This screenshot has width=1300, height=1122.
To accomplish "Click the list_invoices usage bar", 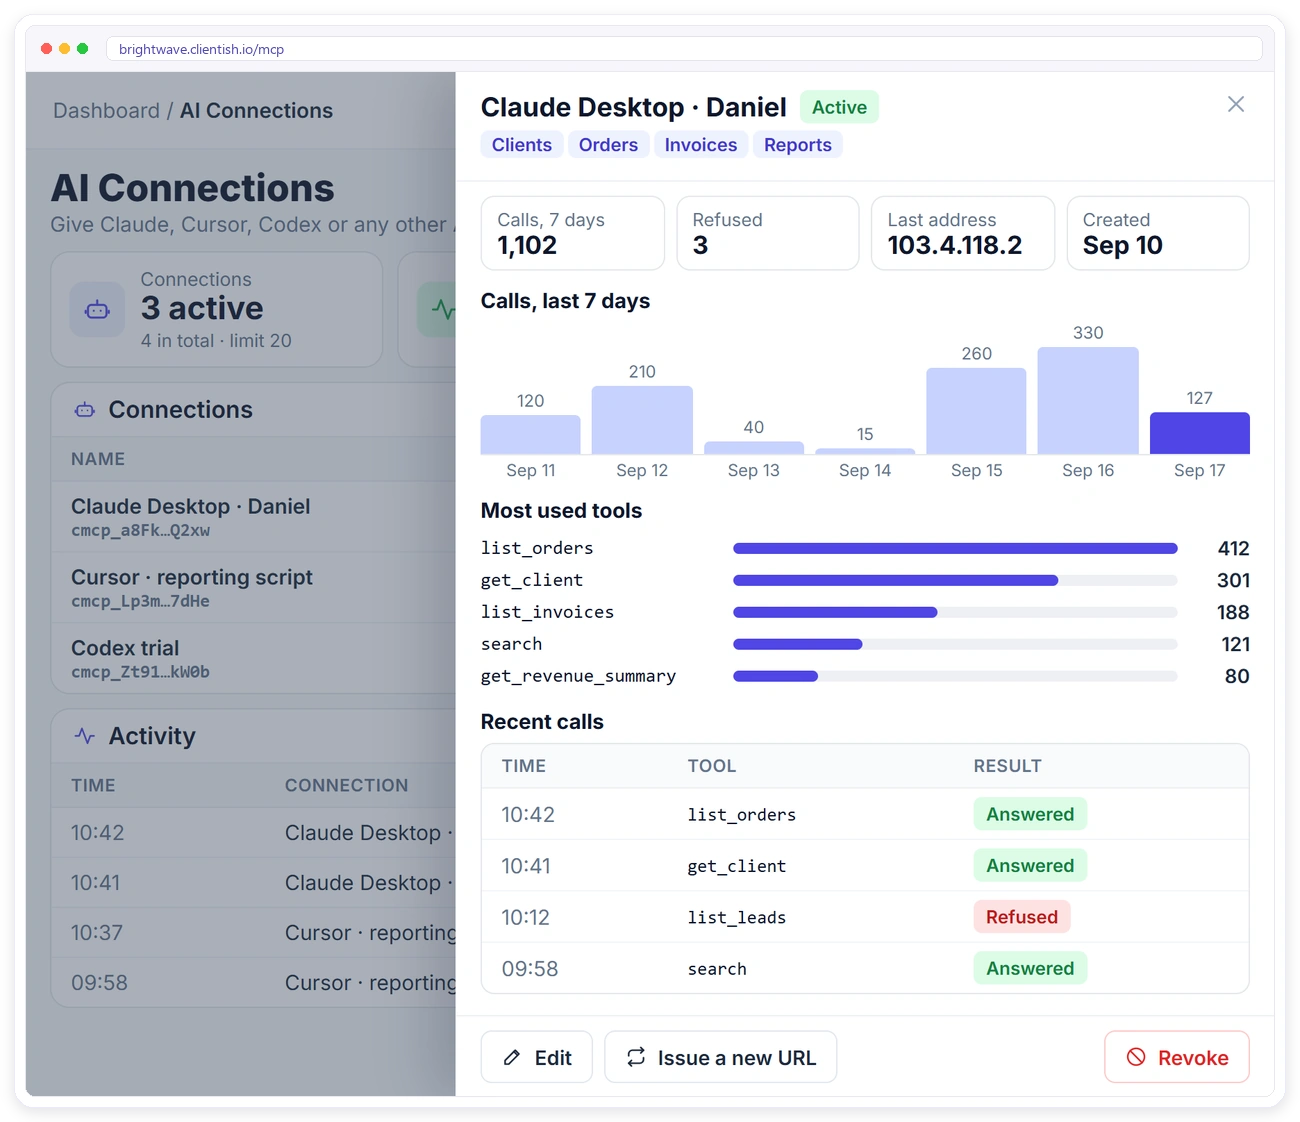I will point(955,612).
